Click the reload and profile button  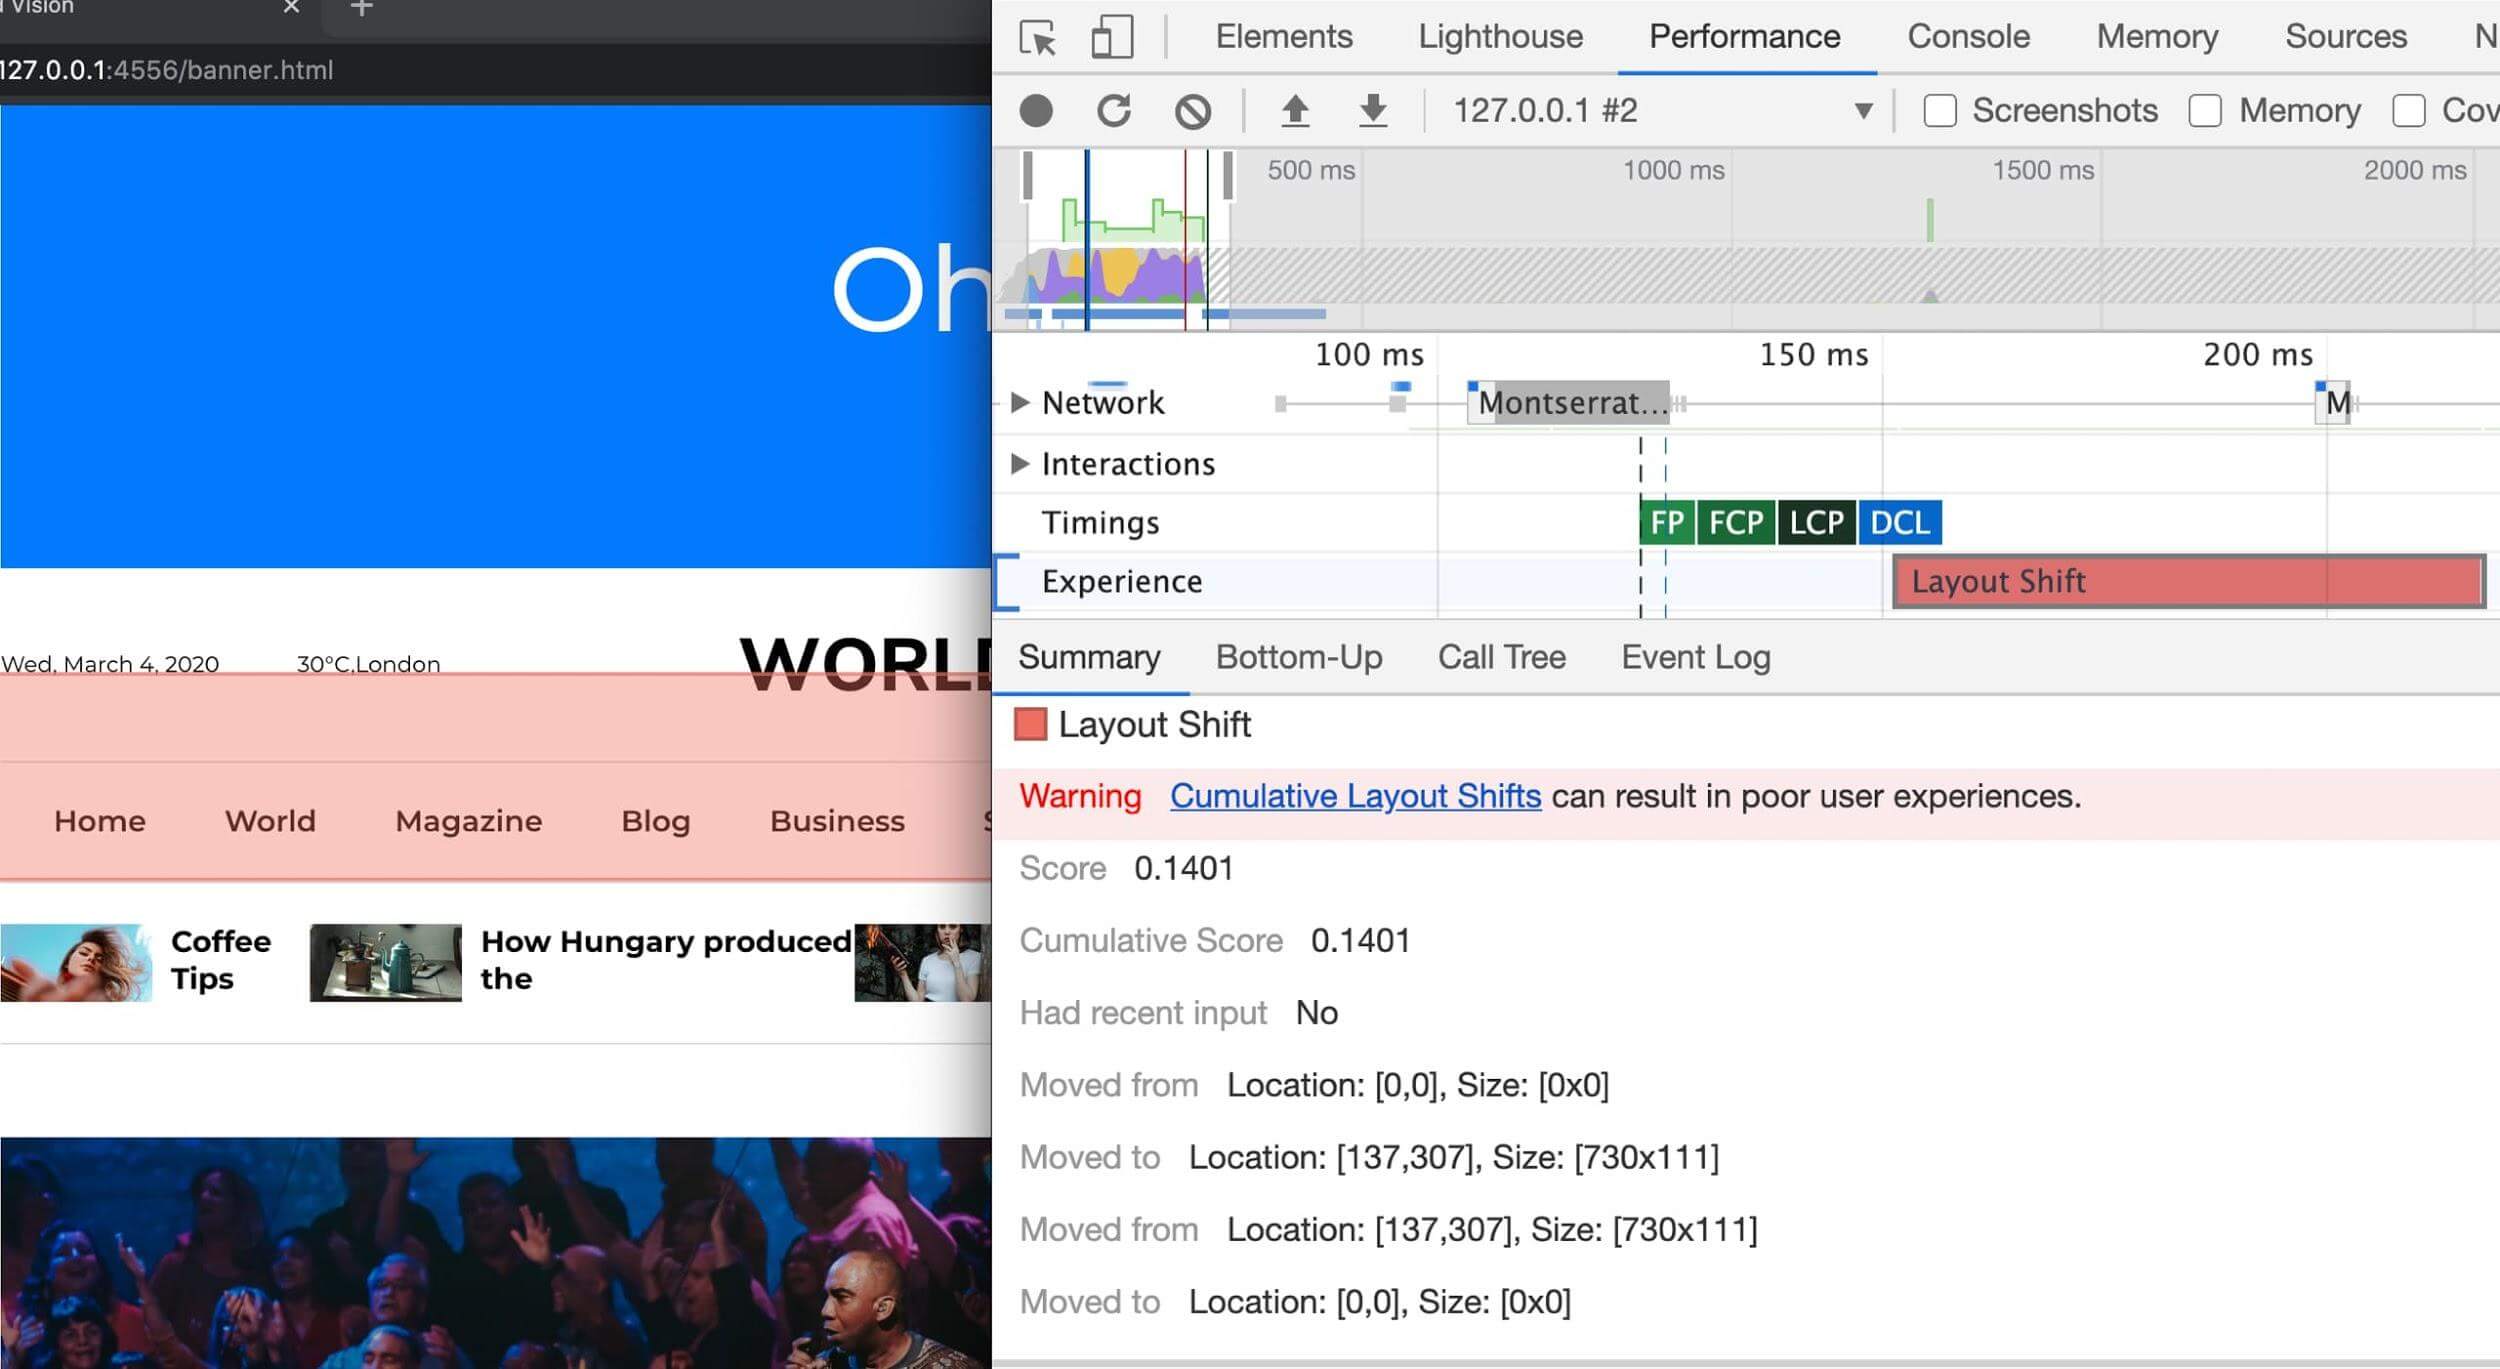[x=1114, y=110]
